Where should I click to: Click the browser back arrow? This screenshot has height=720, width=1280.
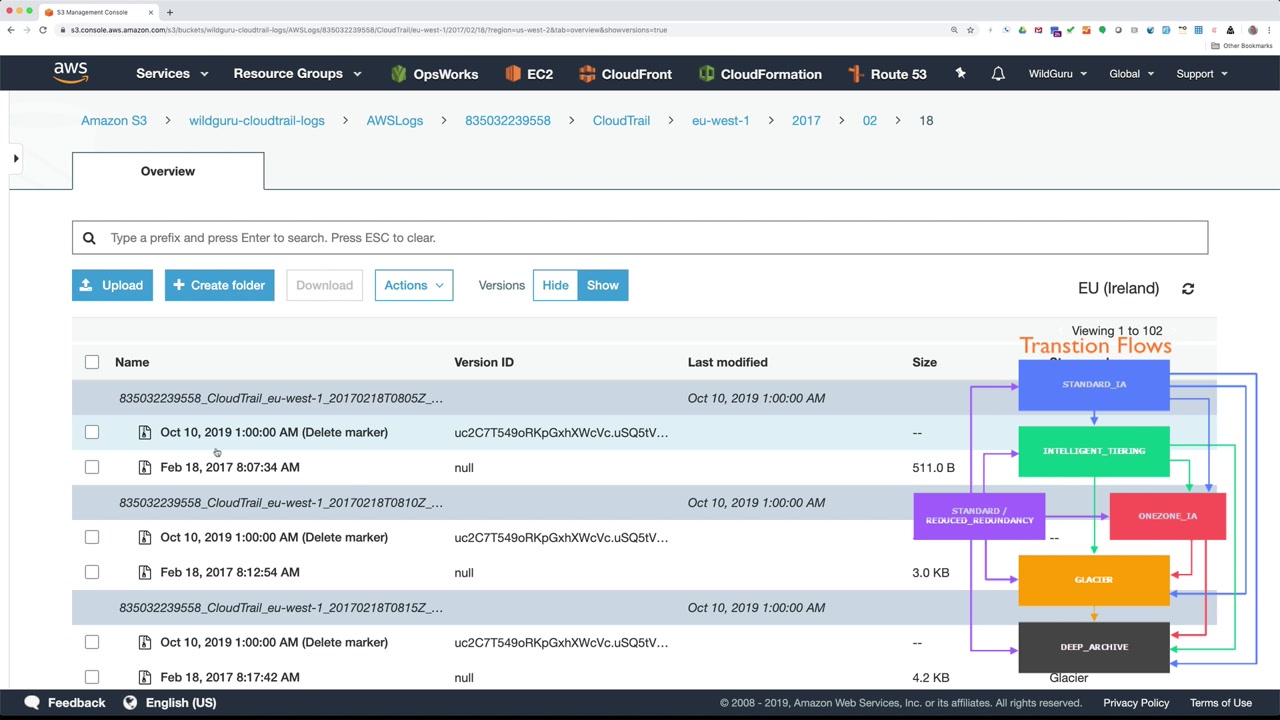pos(11,30)
